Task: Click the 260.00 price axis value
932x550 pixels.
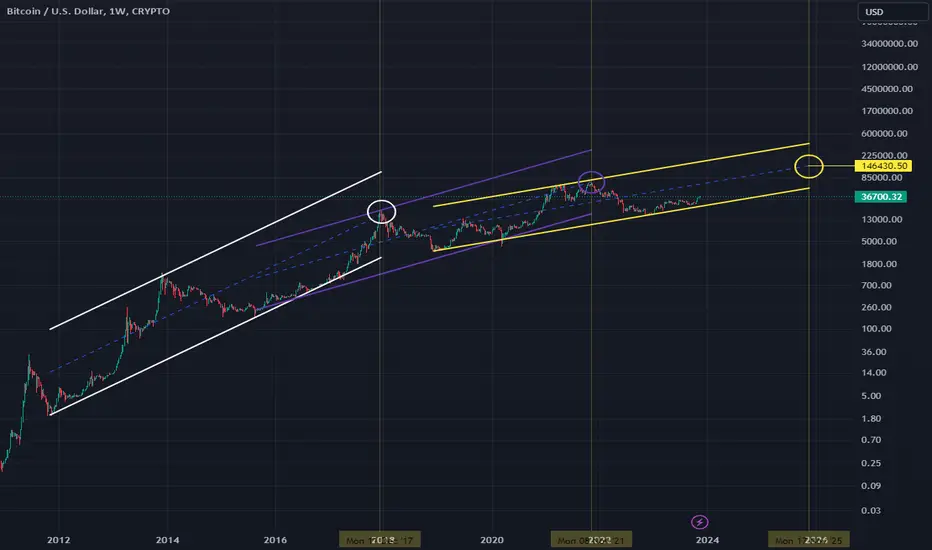Action: [x=877, y=307]
